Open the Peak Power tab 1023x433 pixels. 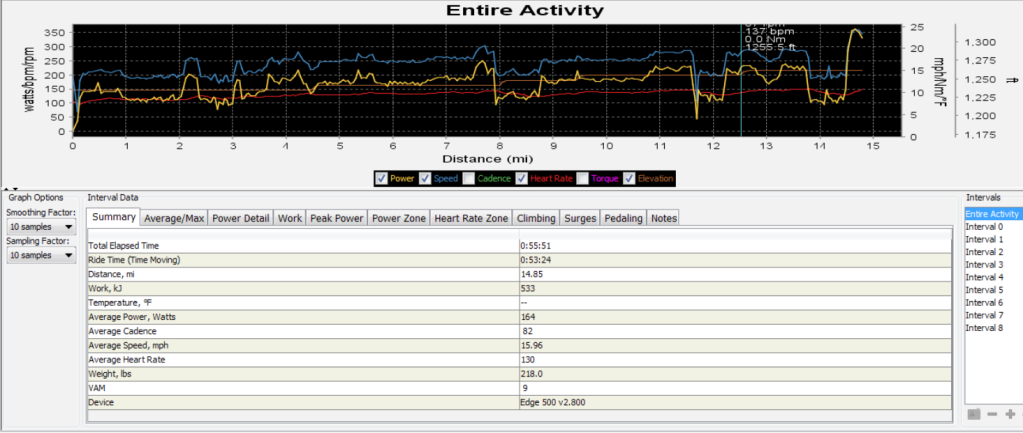[x=337, y=218]
